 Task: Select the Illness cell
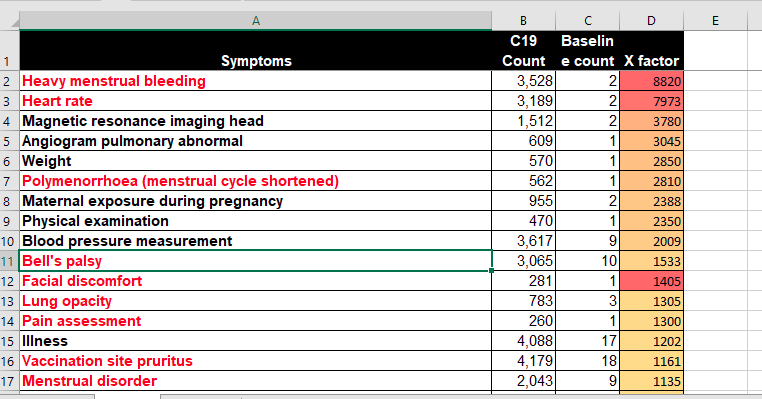click(256, 341)
